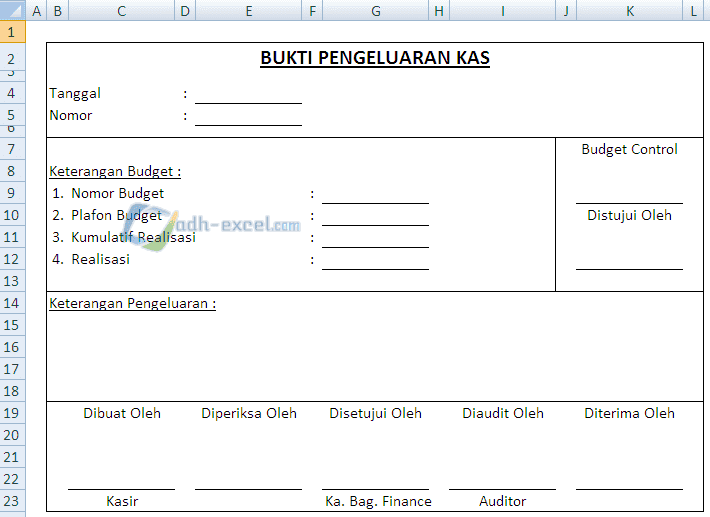The width and height of the screenshot is (710, 517).
Task: Select column D header
Action: click(185, 10)
